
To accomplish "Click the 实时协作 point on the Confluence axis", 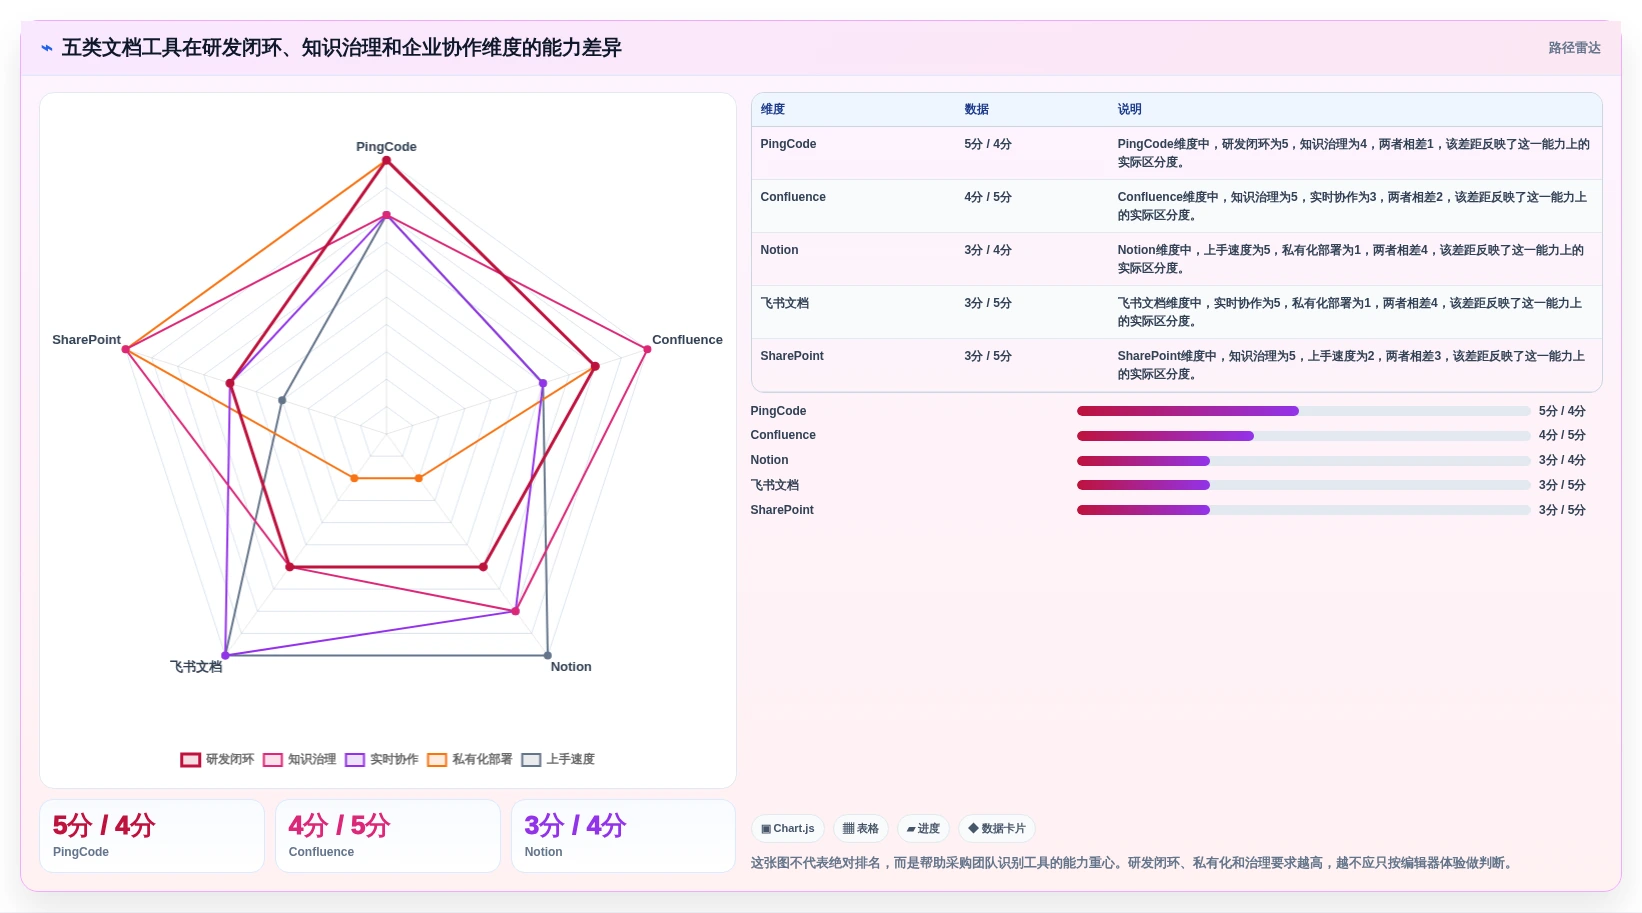I will coord(543,383).
